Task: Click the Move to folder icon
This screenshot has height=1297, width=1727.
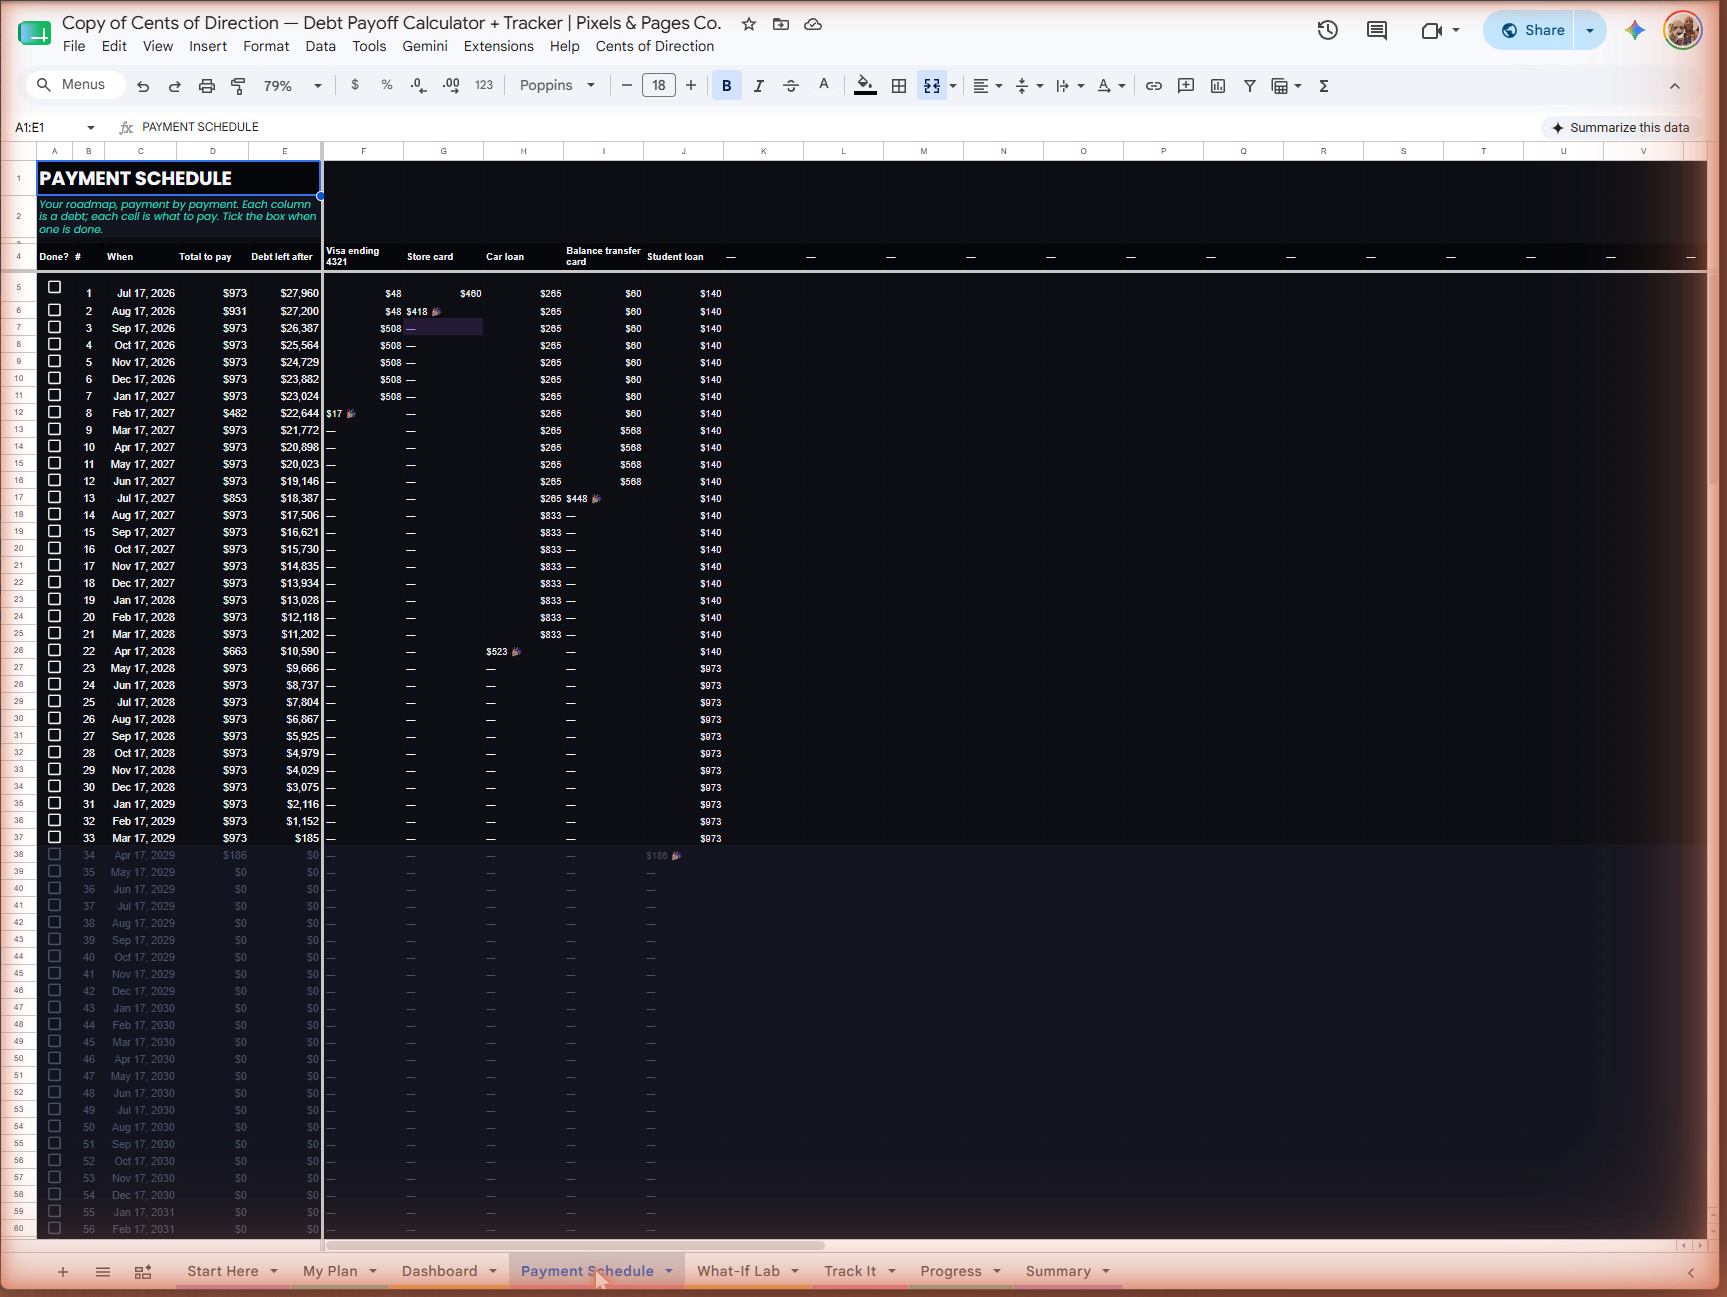Action: pos(781,24)
